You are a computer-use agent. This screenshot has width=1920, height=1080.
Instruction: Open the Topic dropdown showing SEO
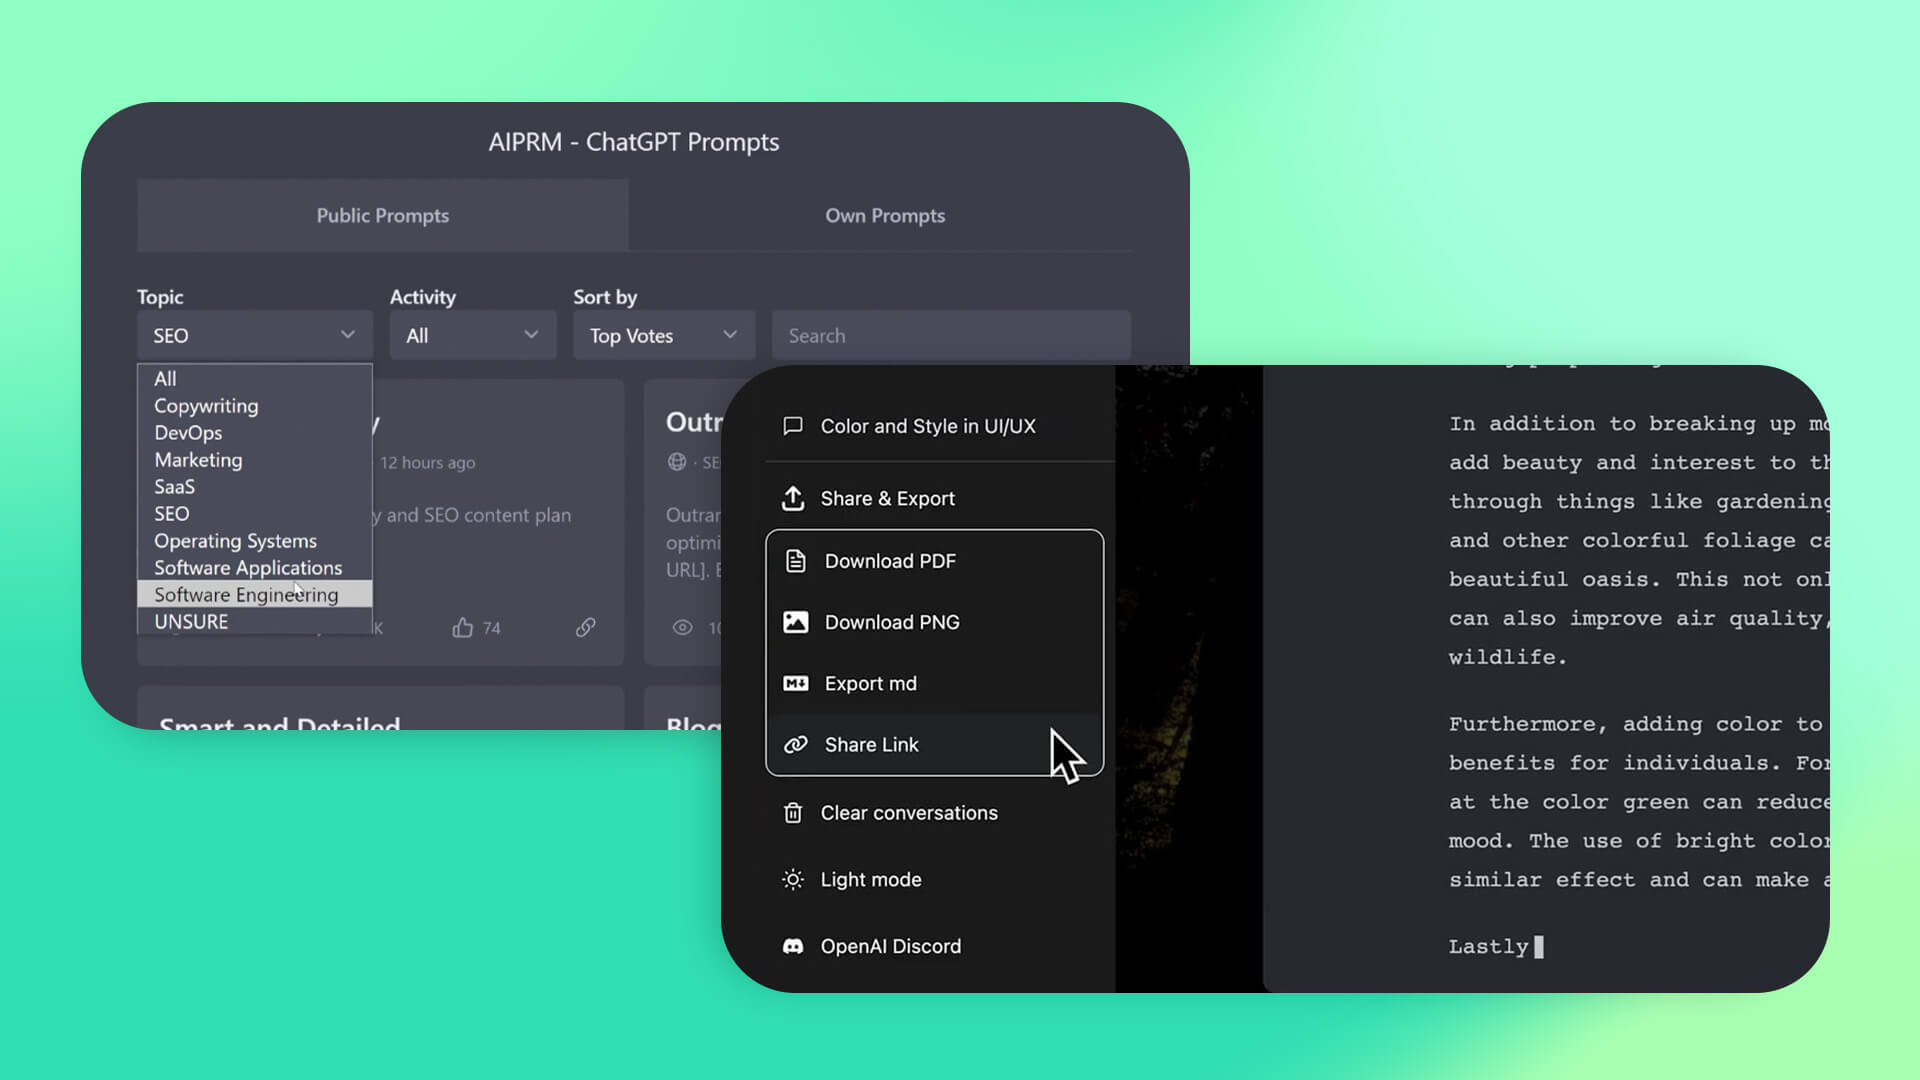(253, 335)
